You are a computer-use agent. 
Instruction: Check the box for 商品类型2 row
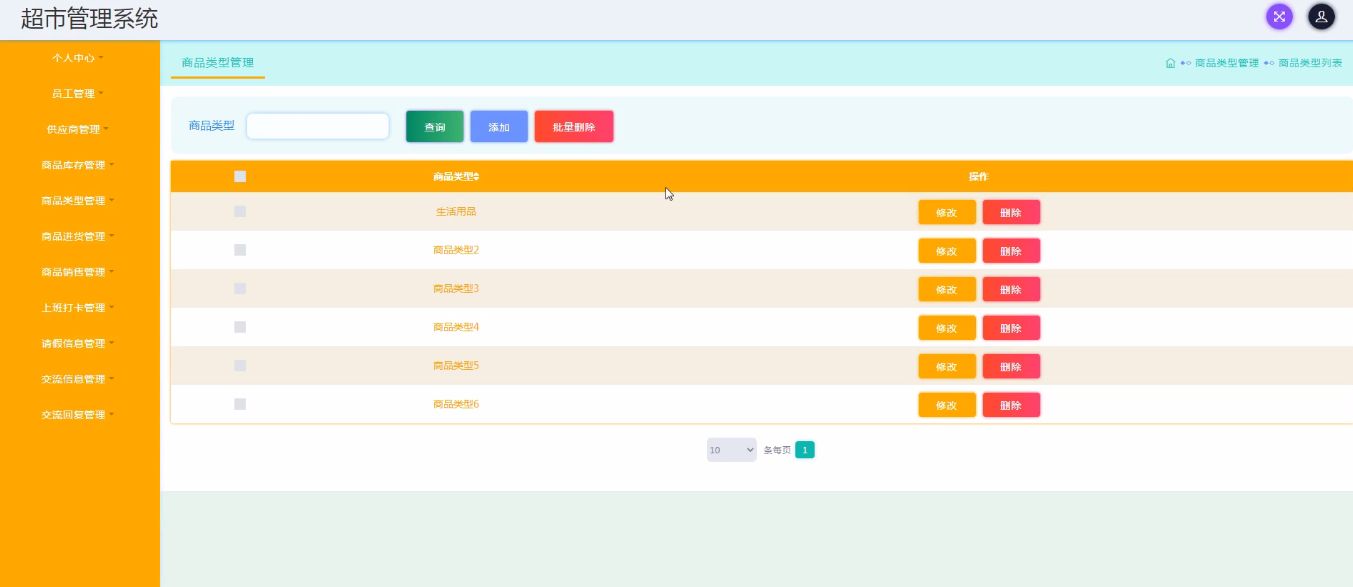click(240, 250)
